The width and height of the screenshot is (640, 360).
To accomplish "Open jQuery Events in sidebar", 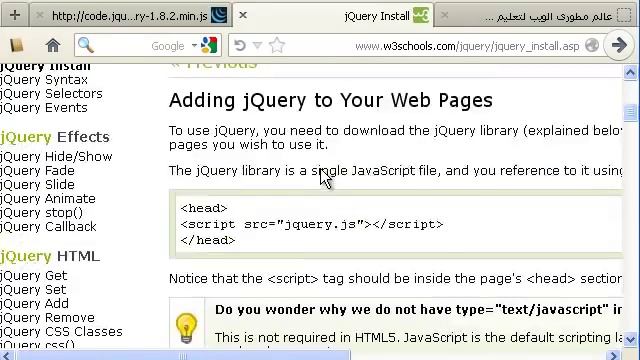I will click(x=44, y=107).
